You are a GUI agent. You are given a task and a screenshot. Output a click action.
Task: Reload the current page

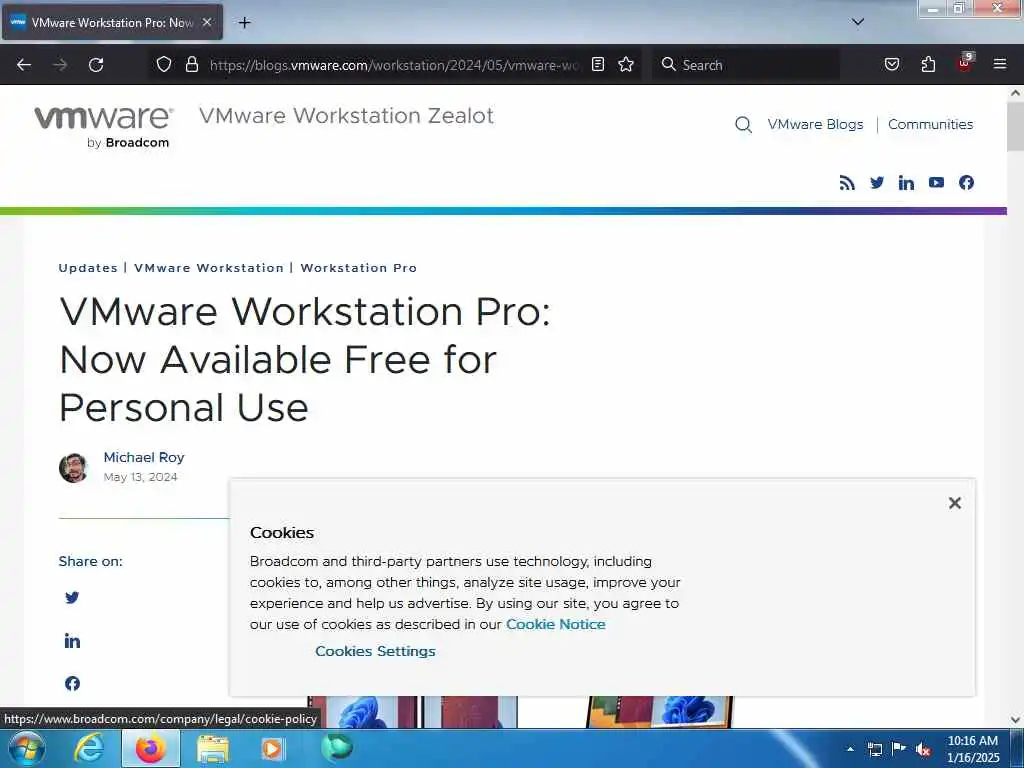point(96,65)
